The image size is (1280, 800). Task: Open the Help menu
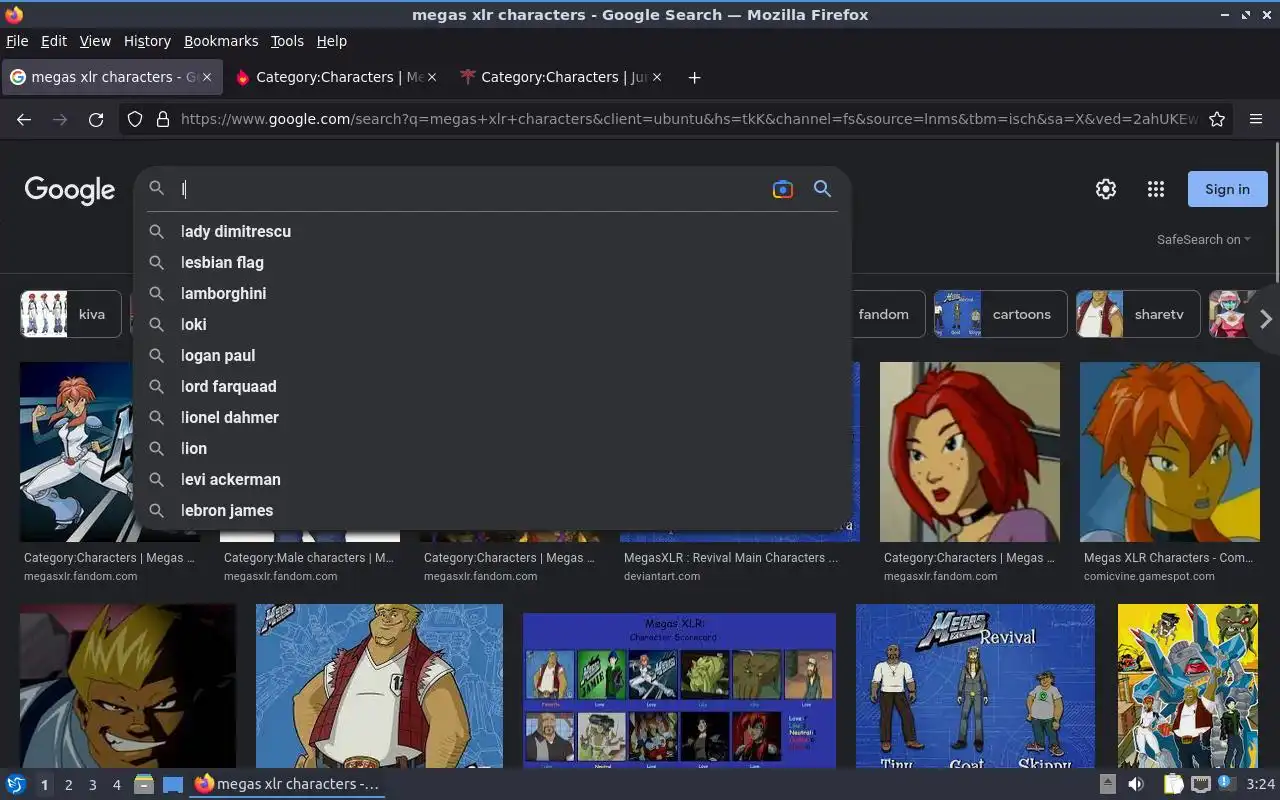332,41
